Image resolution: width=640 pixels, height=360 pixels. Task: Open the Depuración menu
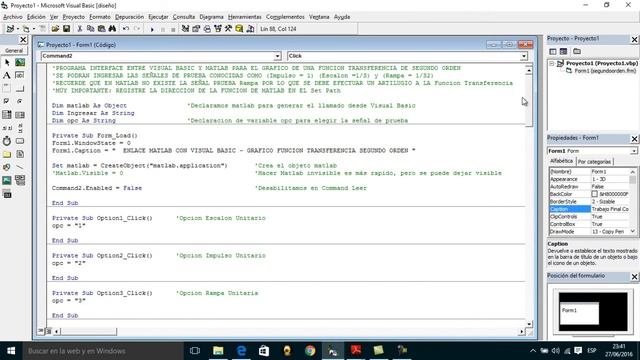[129, 17]
